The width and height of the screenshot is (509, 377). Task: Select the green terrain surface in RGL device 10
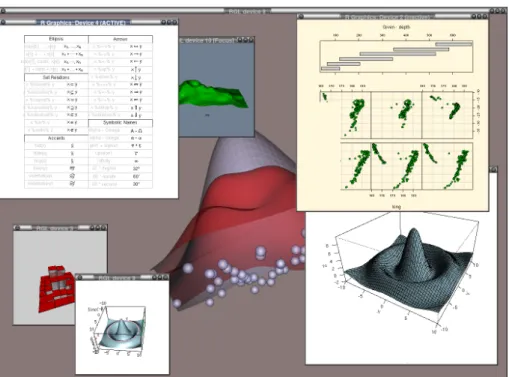coord(213,93)
